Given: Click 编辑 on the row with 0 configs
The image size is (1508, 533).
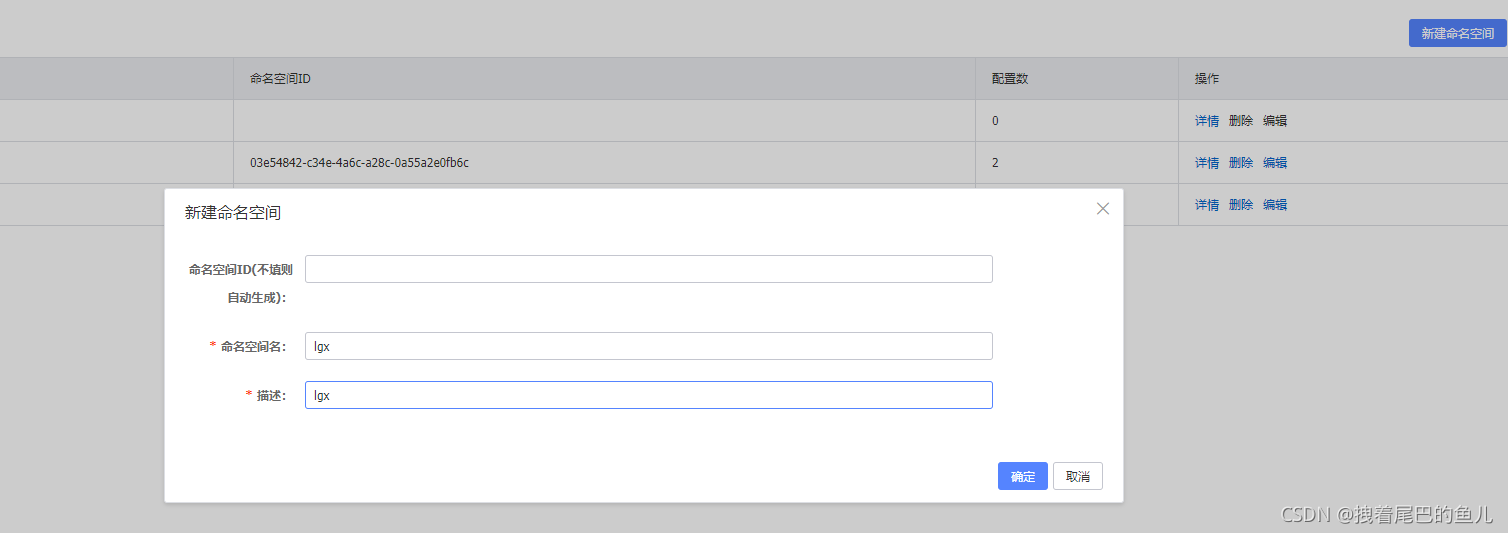Looking at the screenshot, I should click(1274, 121).
